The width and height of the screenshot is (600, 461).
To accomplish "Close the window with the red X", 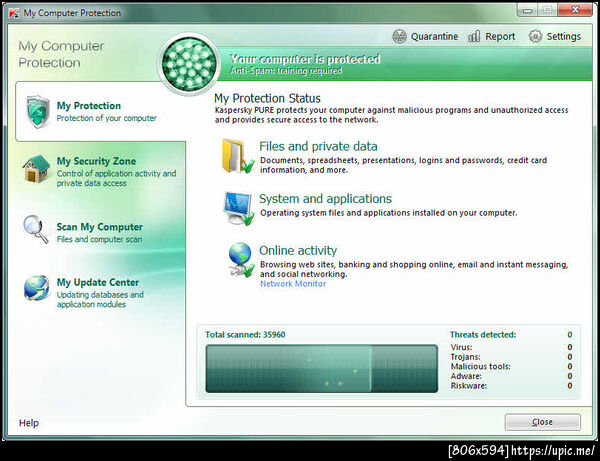I will (575, 10).
